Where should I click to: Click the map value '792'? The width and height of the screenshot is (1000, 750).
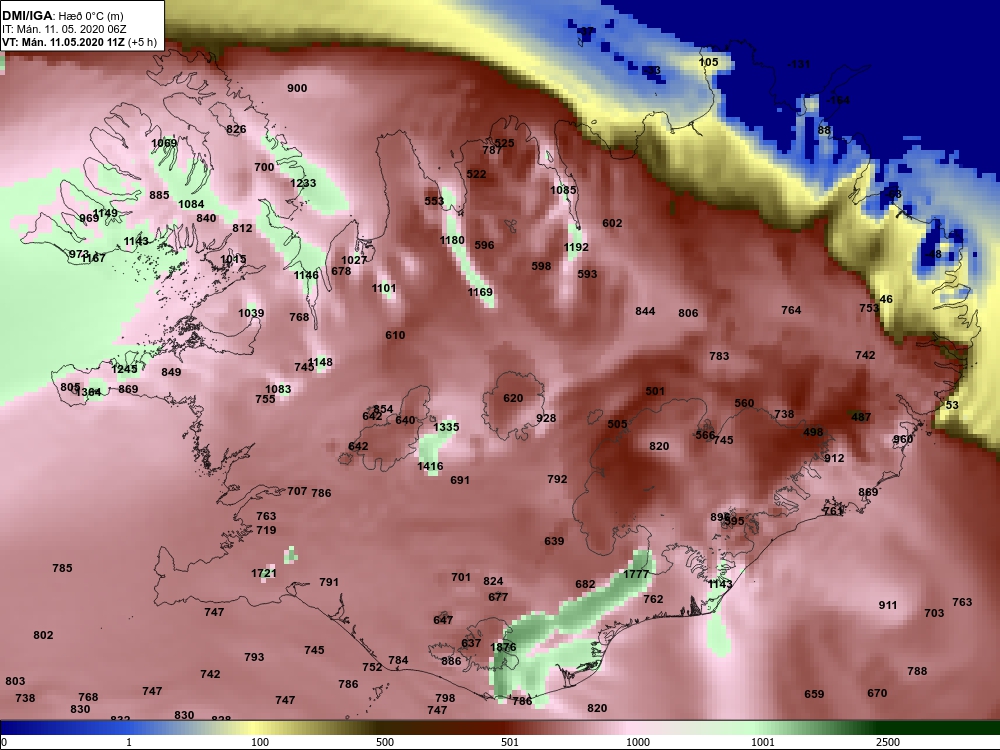pyautogui.click(x=557, y=479)
